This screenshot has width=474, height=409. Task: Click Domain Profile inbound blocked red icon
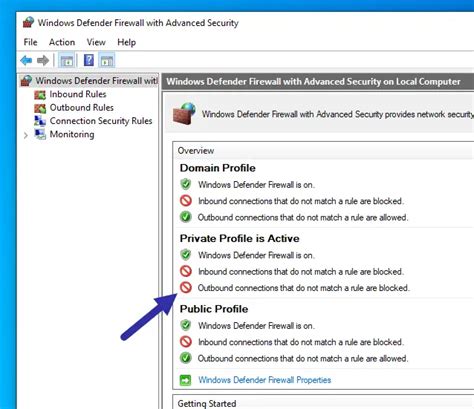[x=186, y=201]
